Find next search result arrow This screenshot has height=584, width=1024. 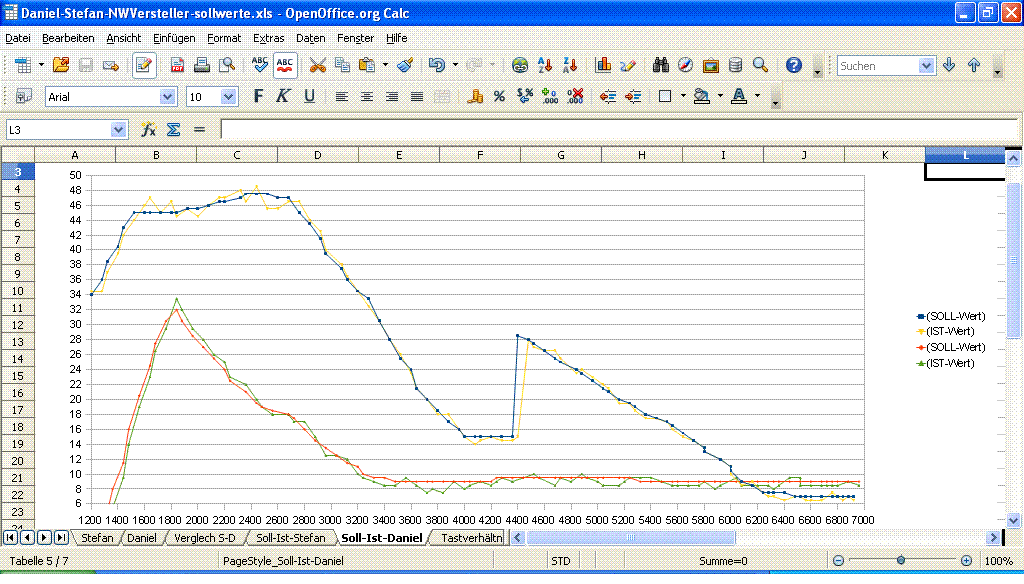pyautogui.click(x=949, y=65)
